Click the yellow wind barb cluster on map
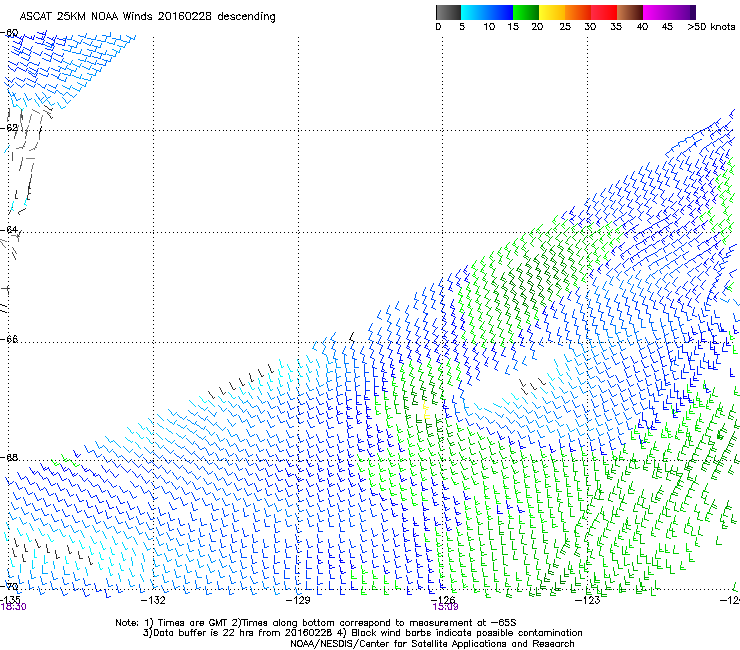This screenshot has width=740, height=650. tap(426, 410)
